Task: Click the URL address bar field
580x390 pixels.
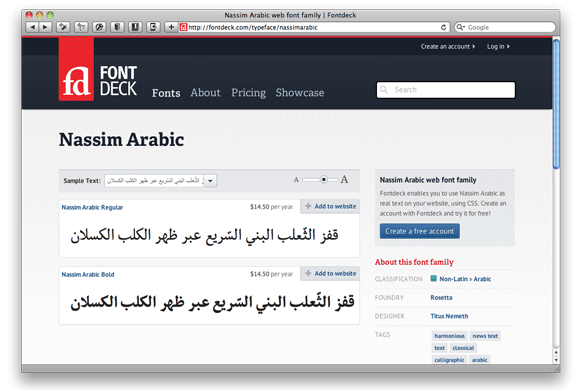Action: tap(314, 27)
